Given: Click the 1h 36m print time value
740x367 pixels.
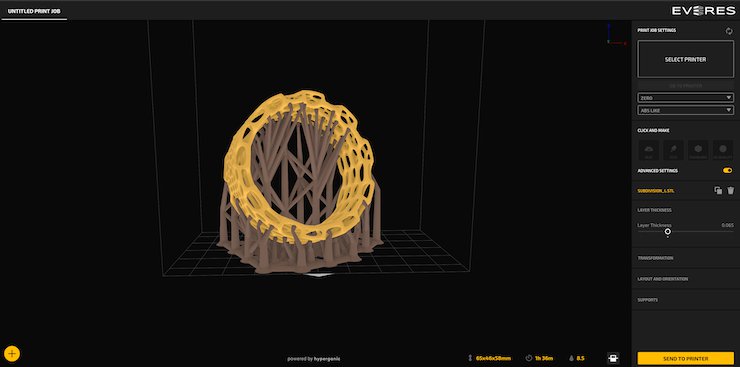Looking at the screenshot, I should [x=544, y=359].
